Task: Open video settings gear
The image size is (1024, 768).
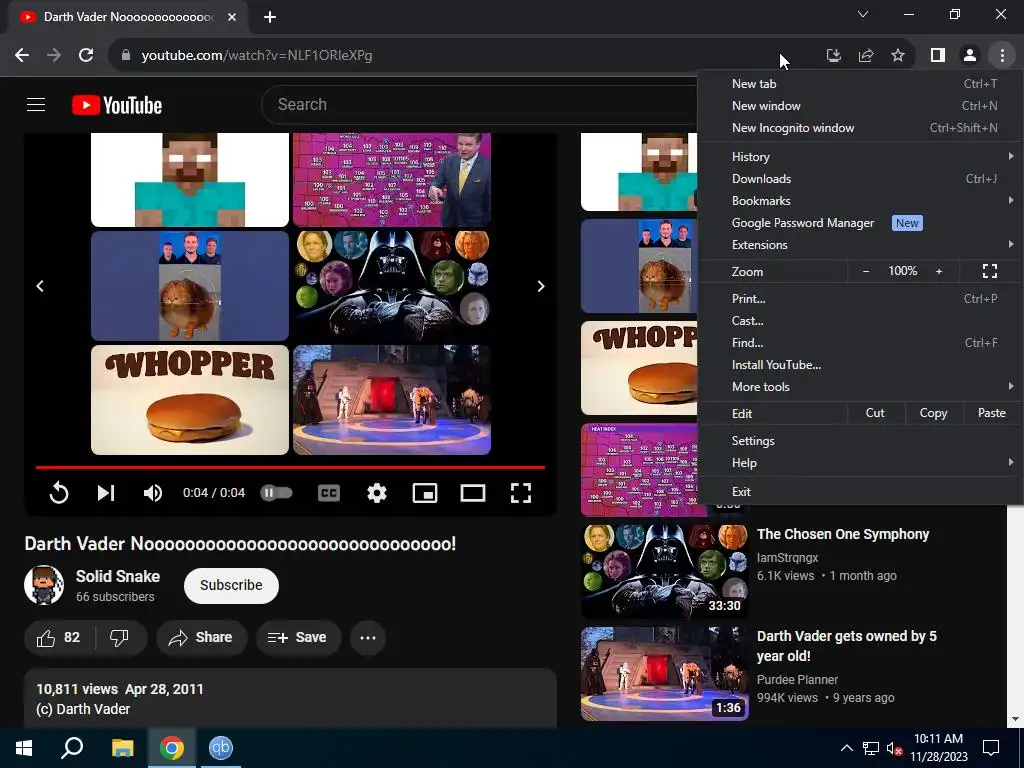Action: [x=377, y=493]
